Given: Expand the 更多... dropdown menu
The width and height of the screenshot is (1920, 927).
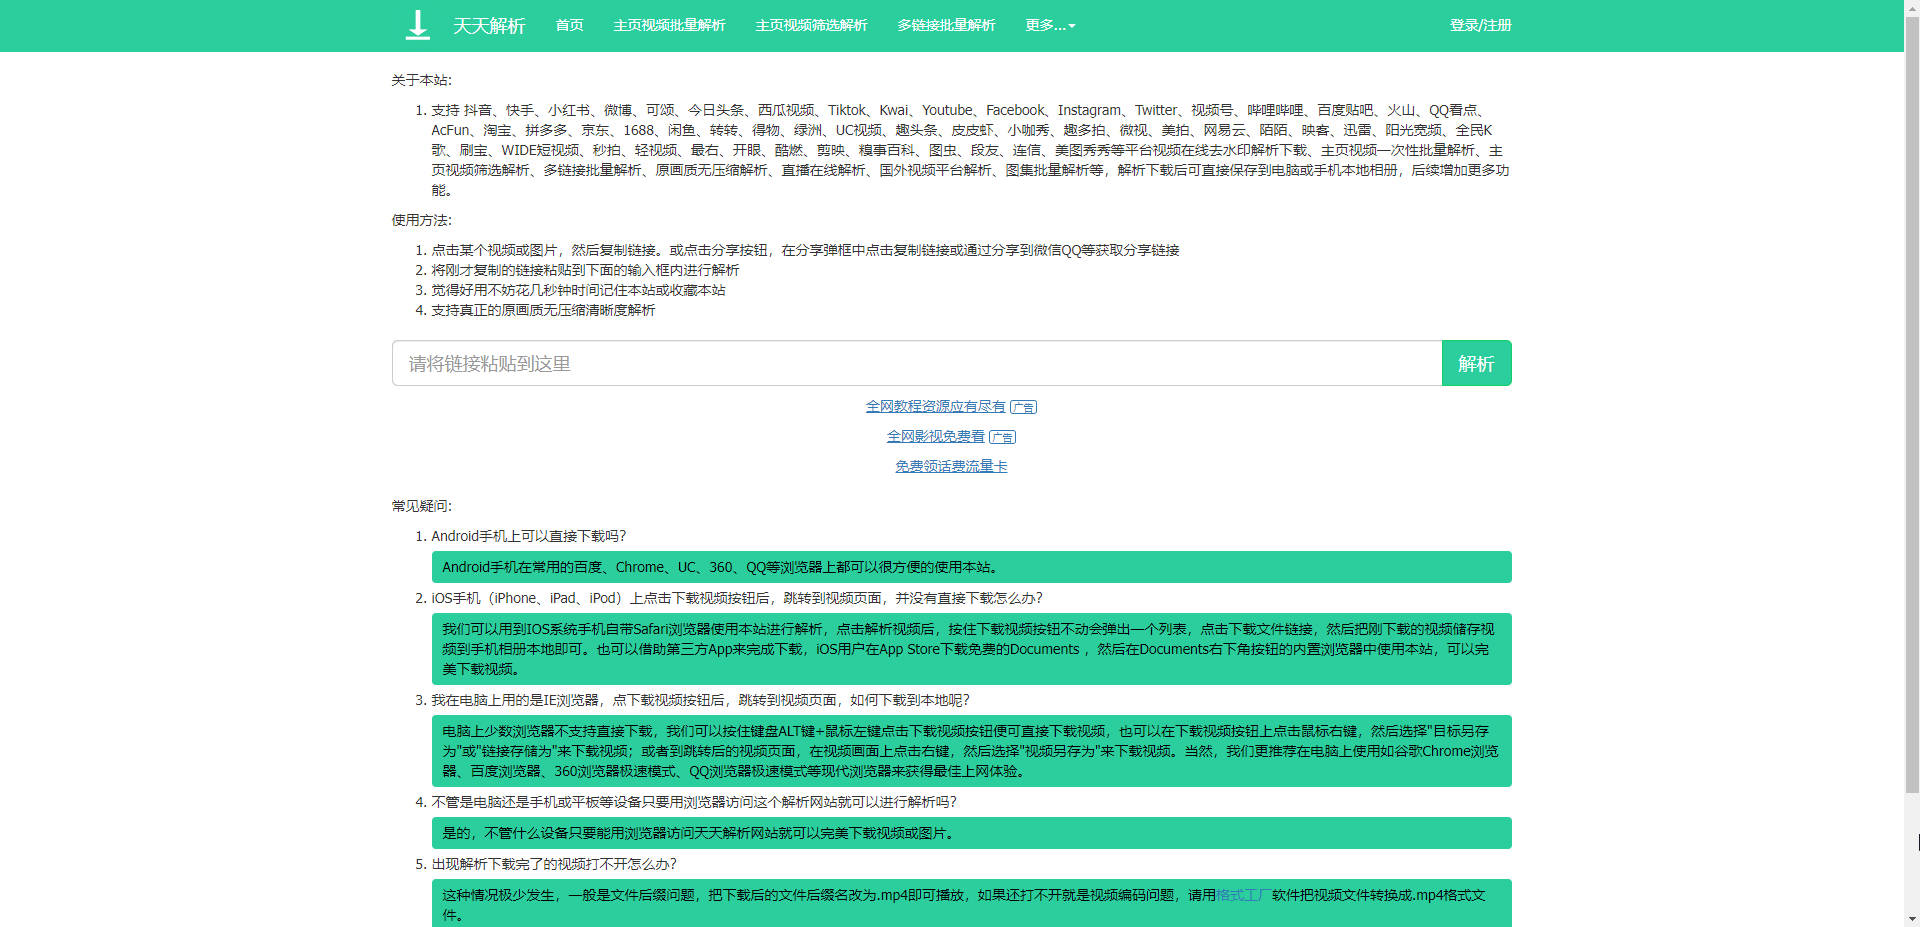Looking at the screenshot, I should pyautogui.click(x=1050, y=25).
